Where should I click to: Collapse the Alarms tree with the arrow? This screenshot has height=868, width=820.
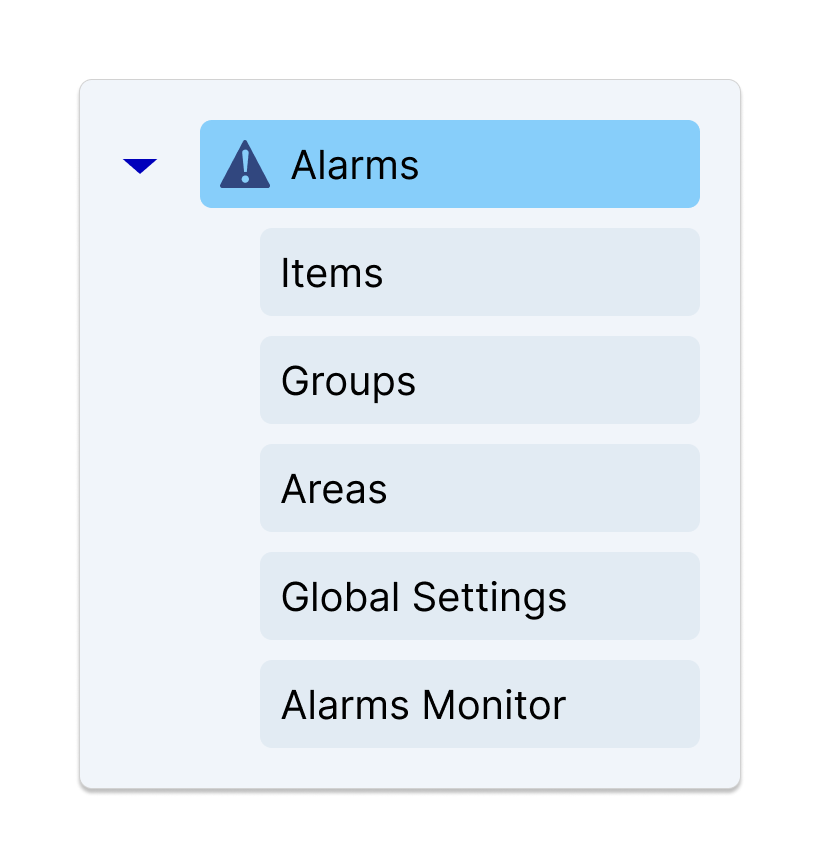click(140, 166)
